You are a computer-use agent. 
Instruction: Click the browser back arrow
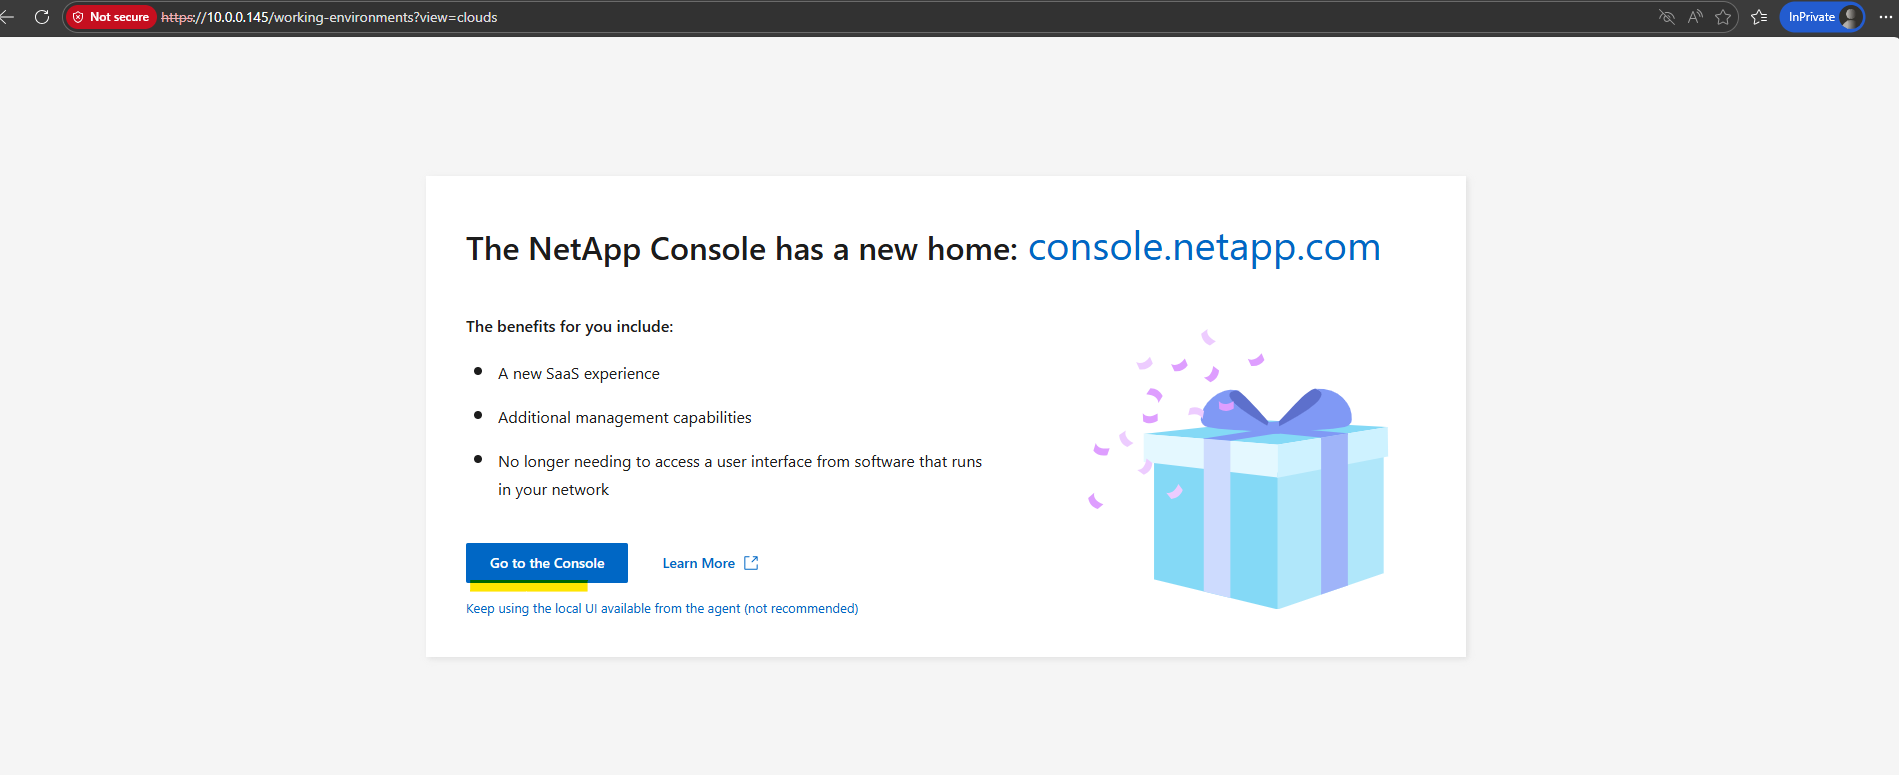(x=6, y=17)
